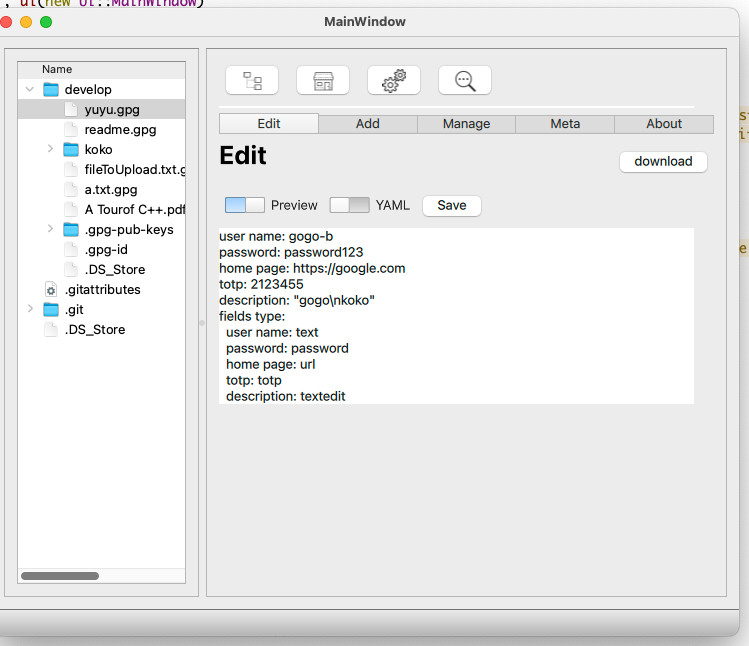Switch to the Edit tab
This screenshot has width=749, height=646.
269,124
